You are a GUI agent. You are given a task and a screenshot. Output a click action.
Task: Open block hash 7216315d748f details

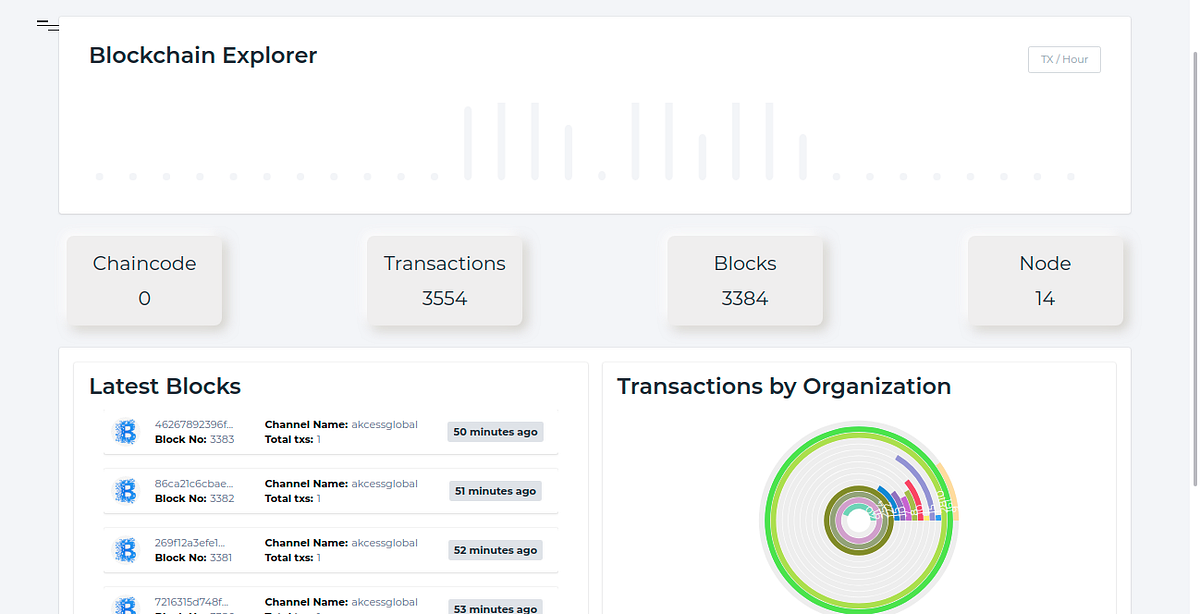pyautogui.click(x=190, y=601)
